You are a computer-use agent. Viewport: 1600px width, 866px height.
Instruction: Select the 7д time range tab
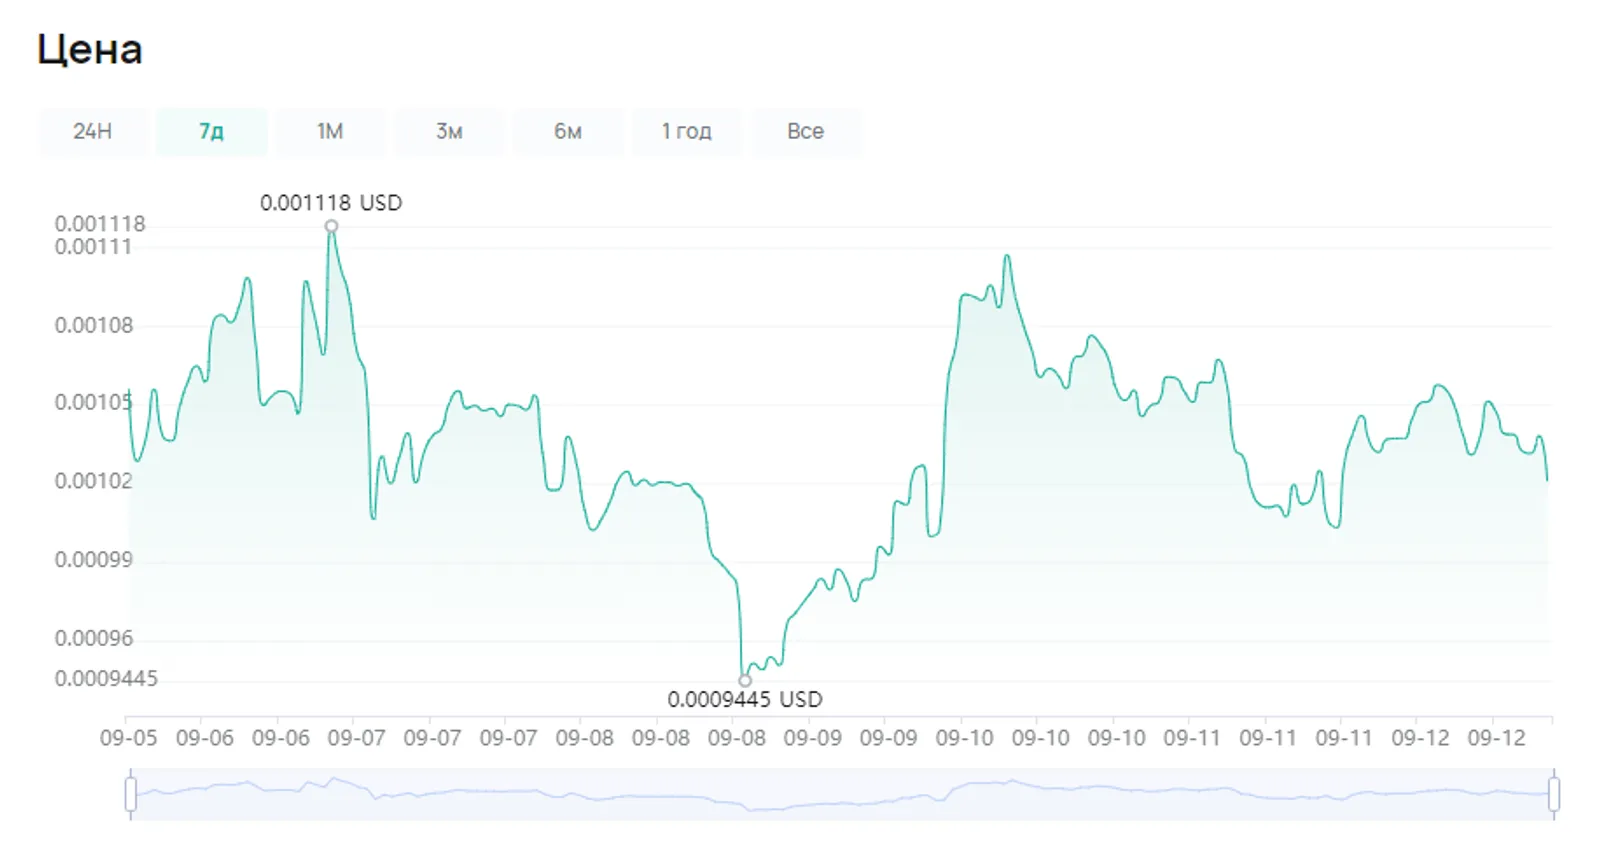coord(211,131)
